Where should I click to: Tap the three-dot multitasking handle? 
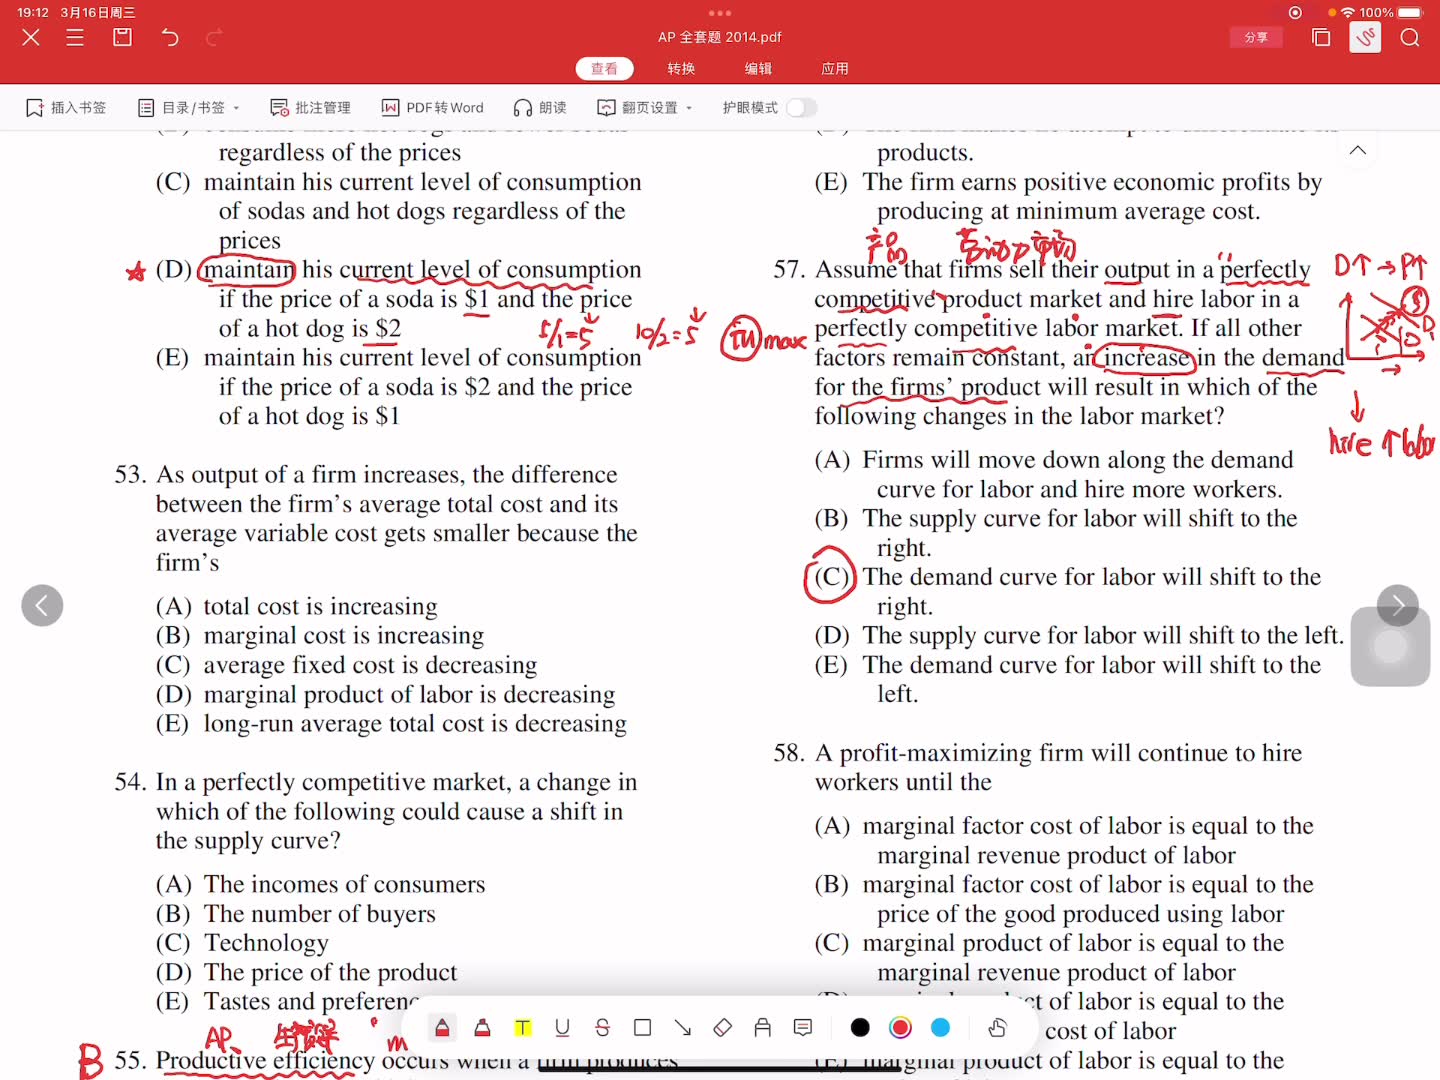click(x=720, y=13)
